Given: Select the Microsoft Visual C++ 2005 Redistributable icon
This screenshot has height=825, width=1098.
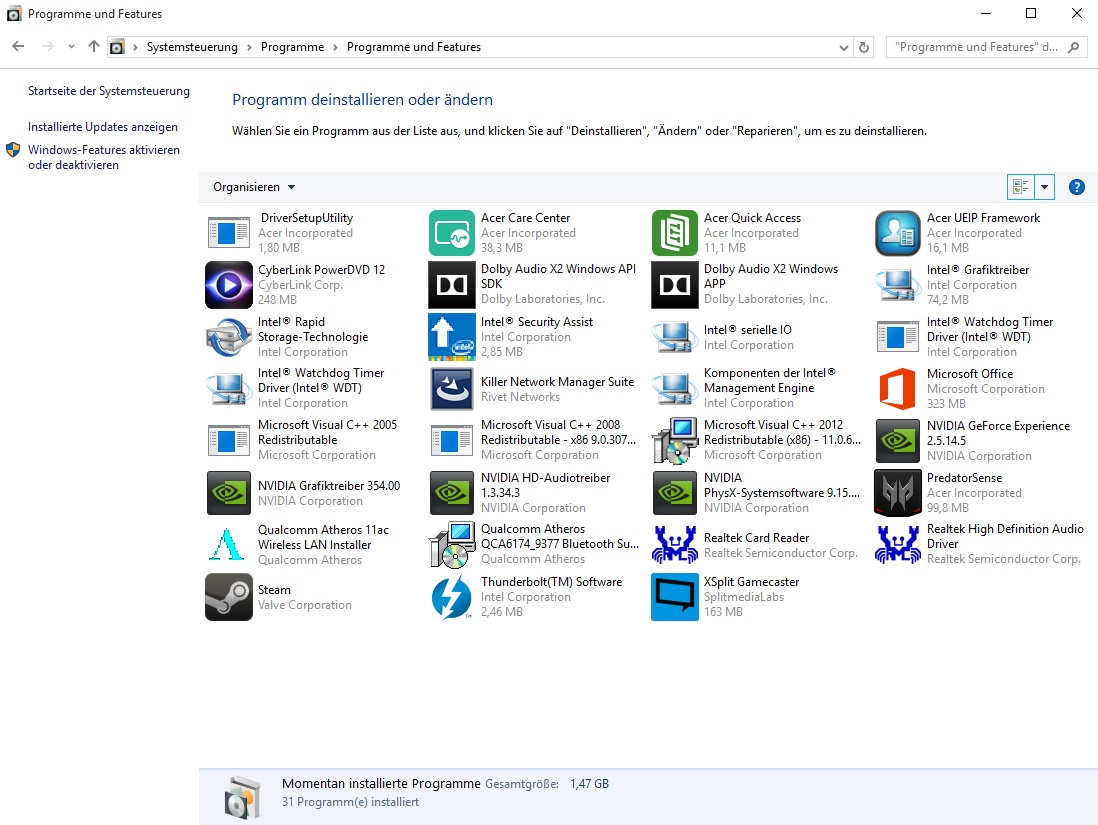Looking at the screenshot, I should point(228,441).
